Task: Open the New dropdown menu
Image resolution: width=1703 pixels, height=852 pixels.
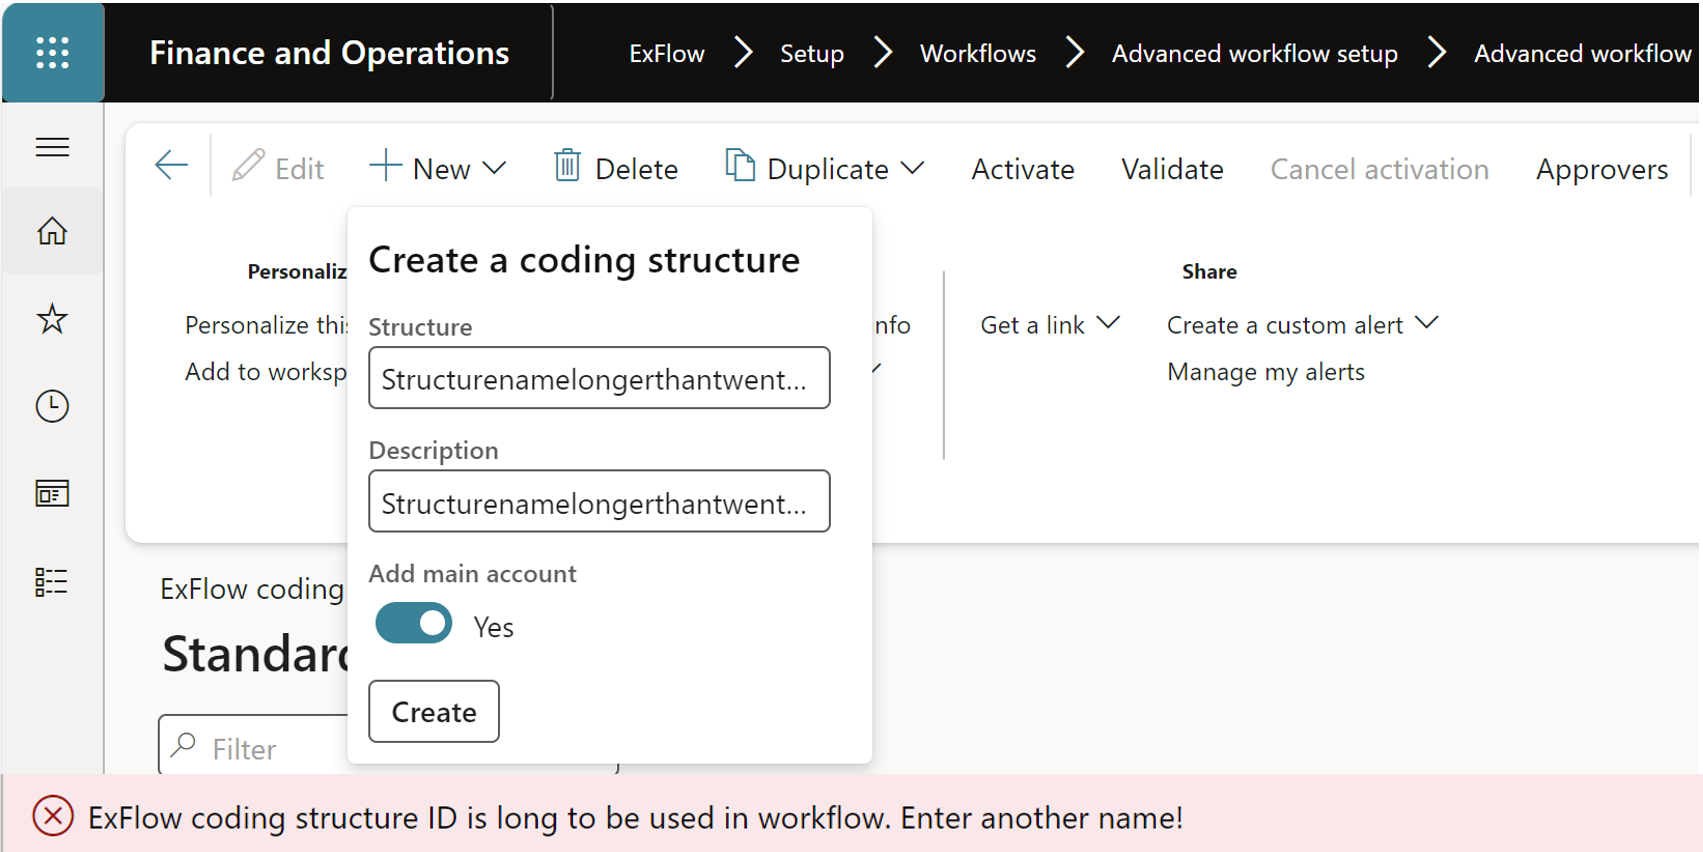Action: [x=438, y=168]
